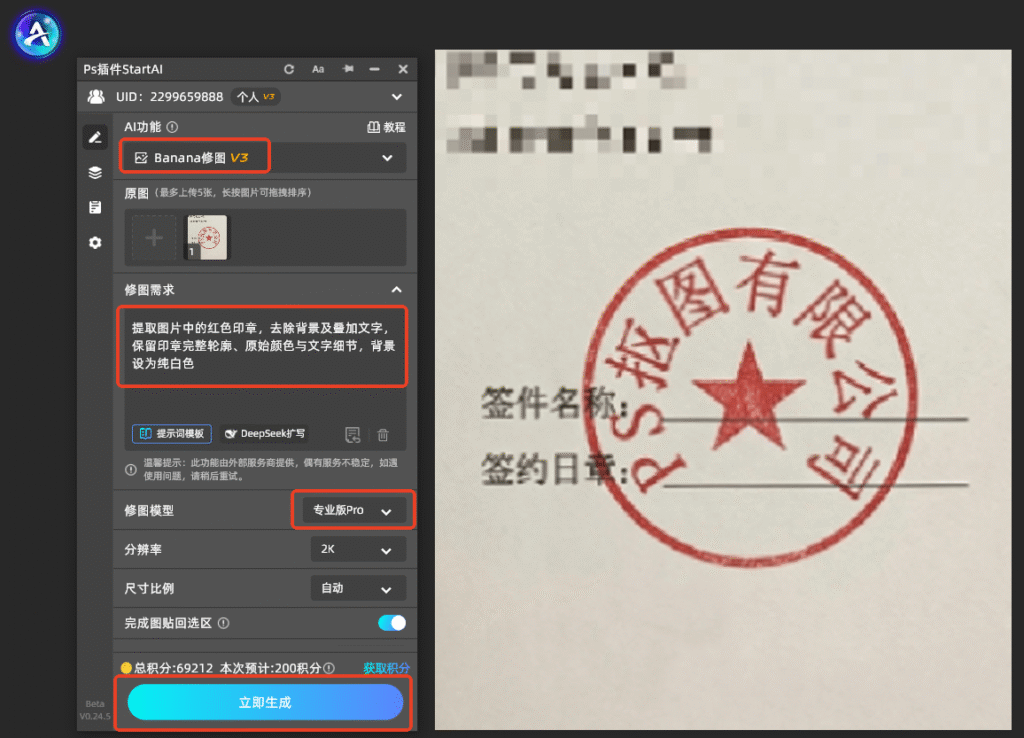Image resolution: width=1024 pixels, height=738 pixels.
Task: Click info icon beside 本次预计 200积分
Action: coord(329,668)
